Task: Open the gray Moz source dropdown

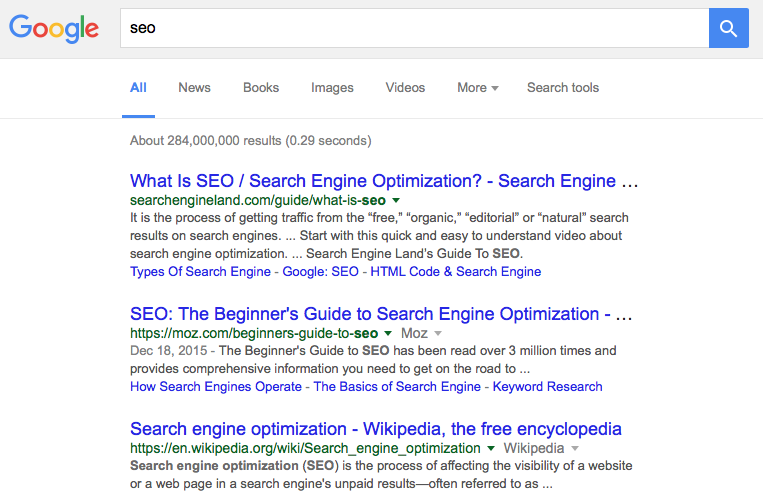Action: pos(420,333)
